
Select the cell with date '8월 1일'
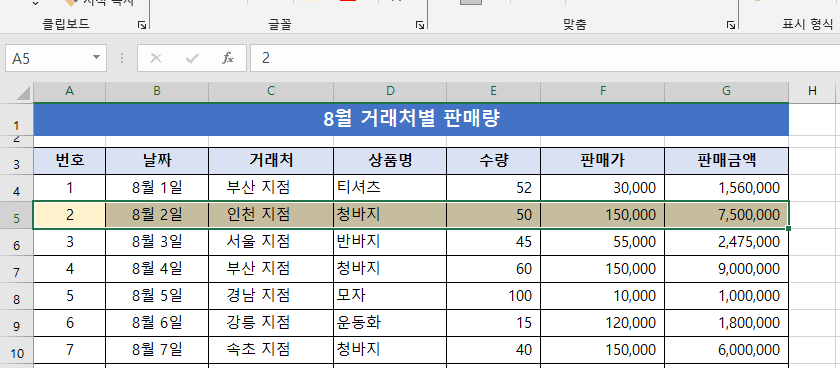[157, 187]
